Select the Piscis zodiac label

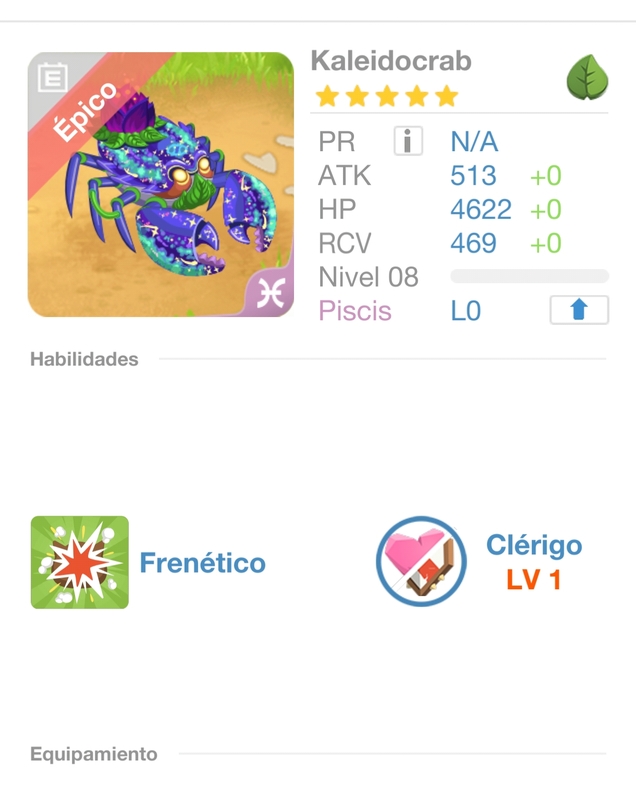(x=355, y=311)
